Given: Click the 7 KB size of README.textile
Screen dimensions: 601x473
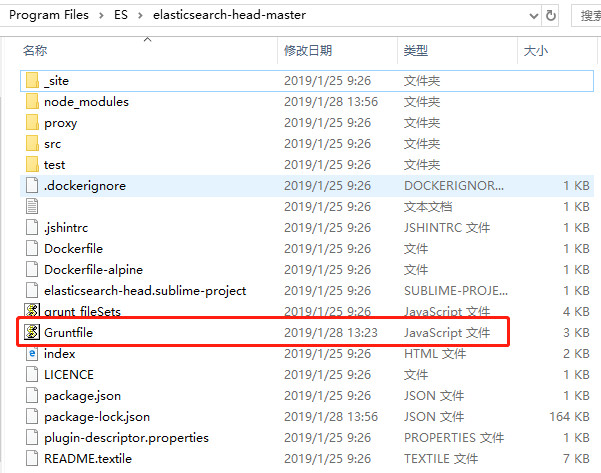Looking at the screenshot, I should pyautogui.click(x=576, y=458).
